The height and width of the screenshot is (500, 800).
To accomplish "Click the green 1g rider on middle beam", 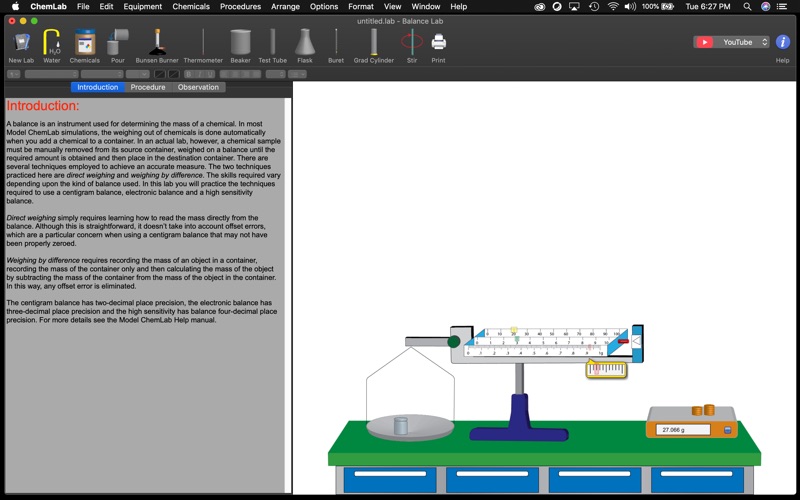I will [517, 339].
